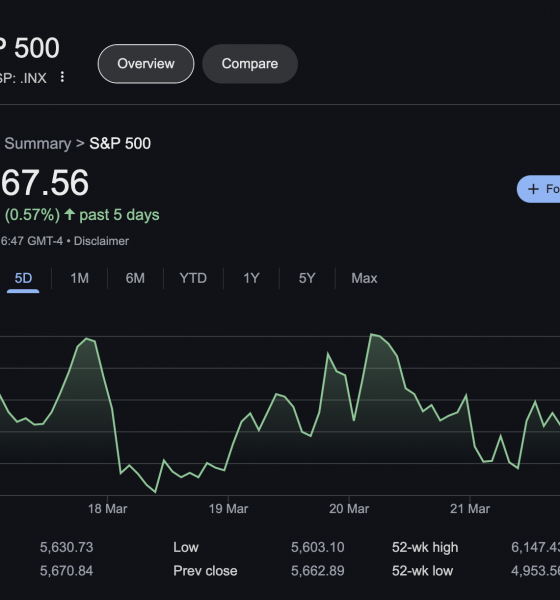Click the (0.57%) past 5 days text

(x=82, y=215)
